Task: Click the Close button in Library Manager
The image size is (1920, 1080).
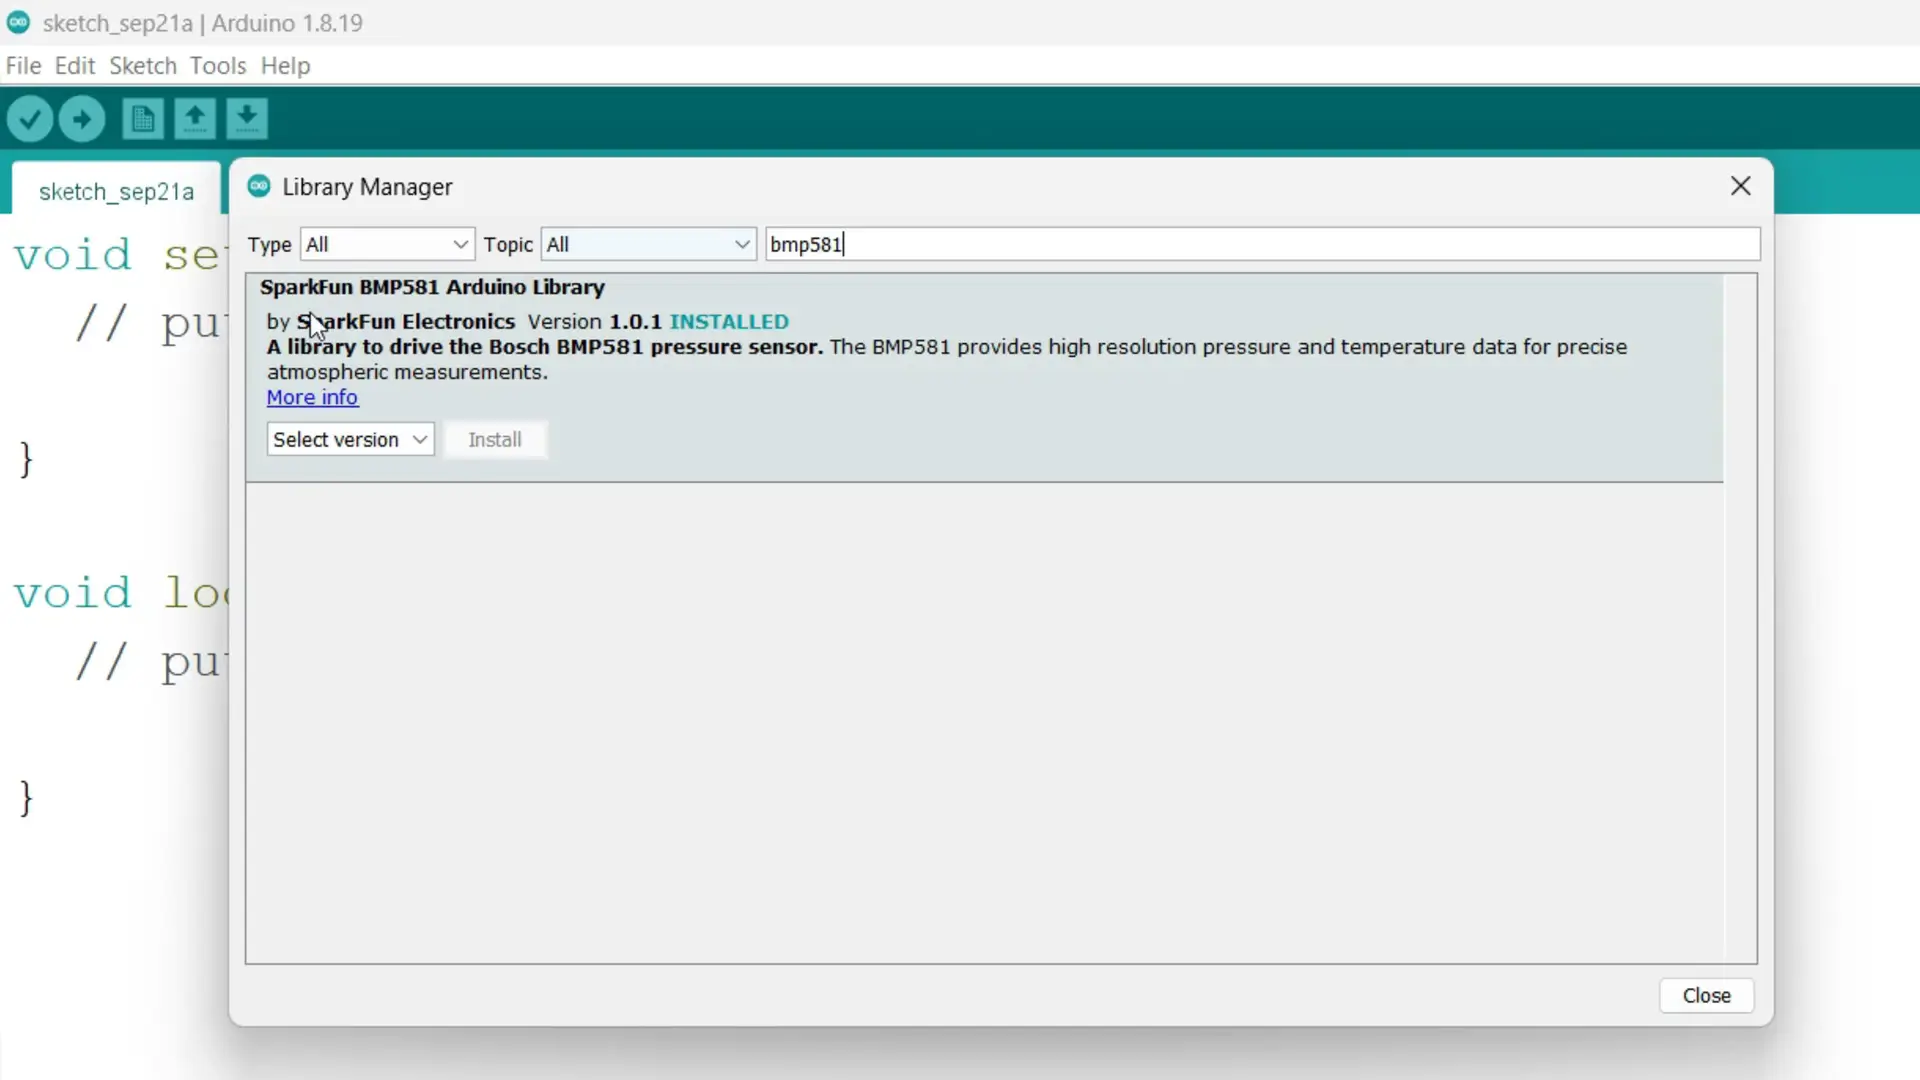Action: click(x=1706, y=995)
